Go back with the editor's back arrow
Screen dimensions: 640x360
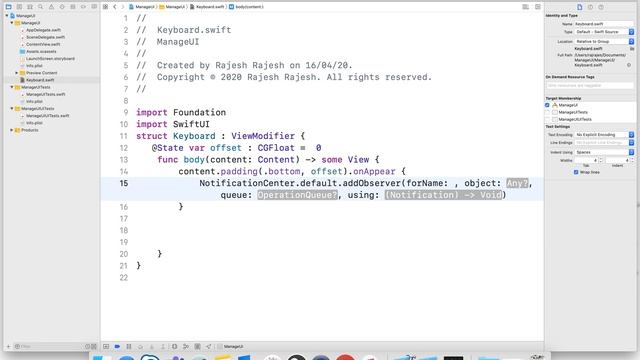[115, 7]
